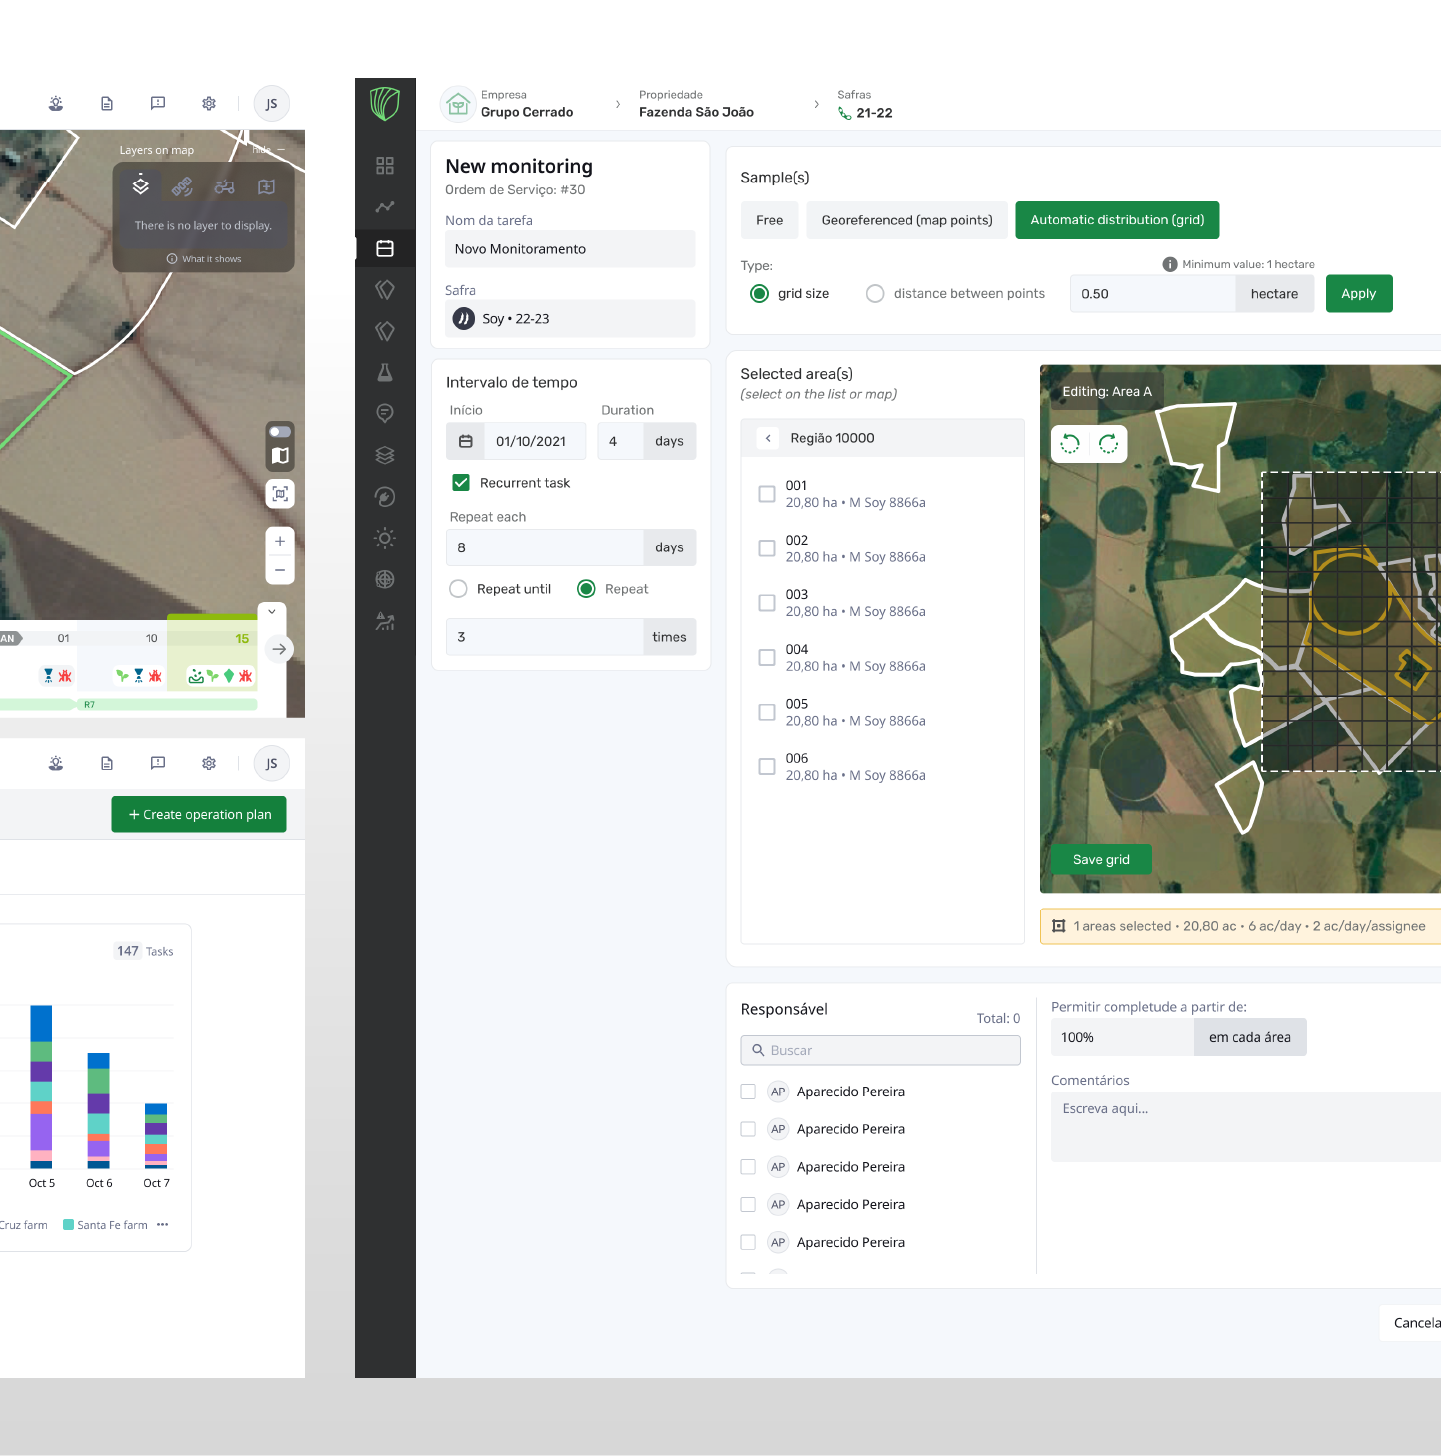
Task: Click the fit-to-field frame icon on the map
Action: click(x=280, y=494)
